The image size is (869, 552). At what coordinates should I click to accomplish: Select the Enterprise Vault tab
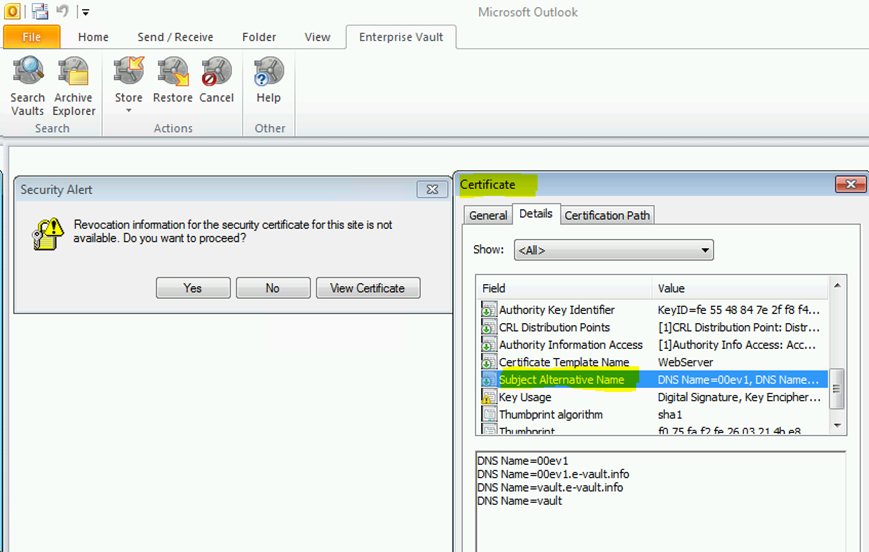pyautogui.click(x=401, y=37)
